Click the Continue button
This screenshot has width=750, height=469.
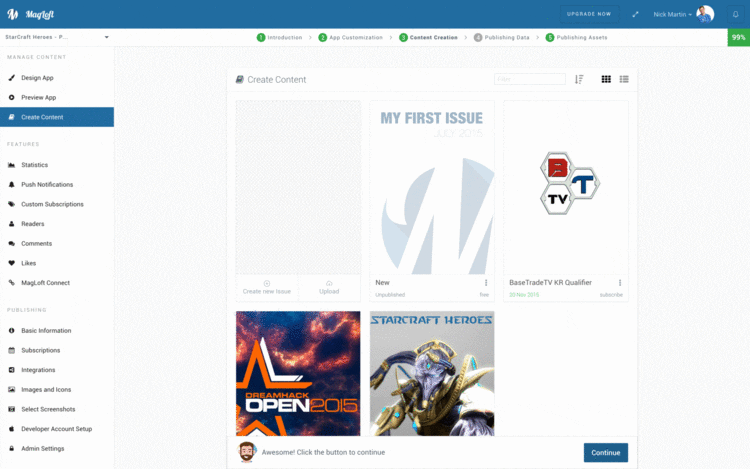coord(606,452)
